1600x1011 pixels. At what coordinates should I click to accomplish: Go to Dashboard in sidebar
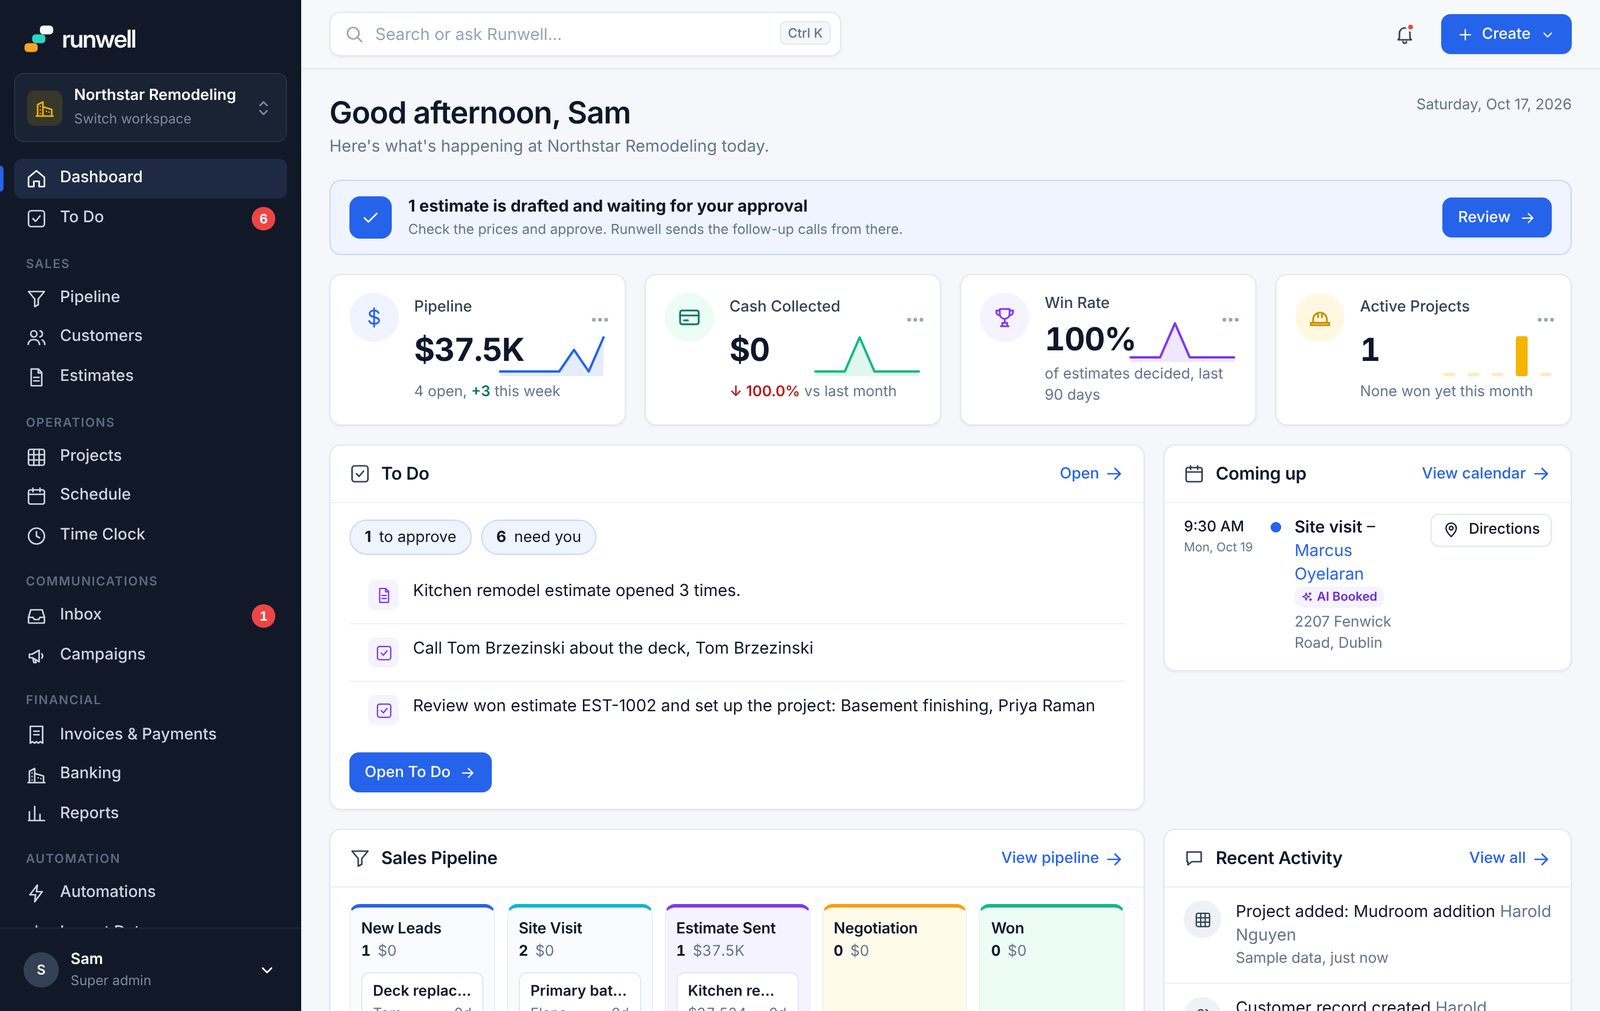150,178
